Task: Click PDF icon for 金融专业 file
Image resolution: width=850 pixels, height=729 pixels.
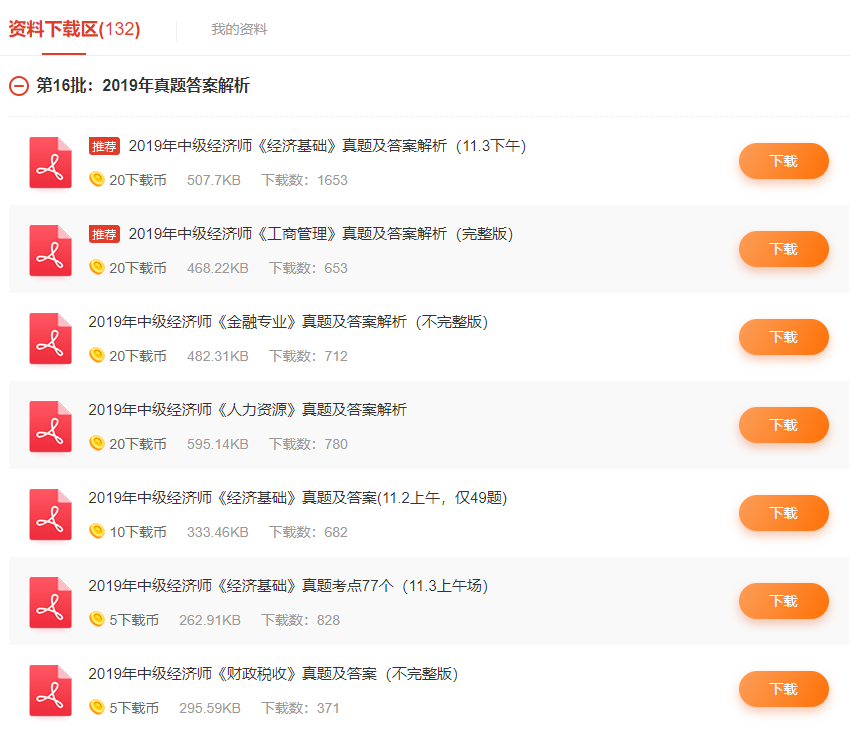Action: [x=50, y=338]
